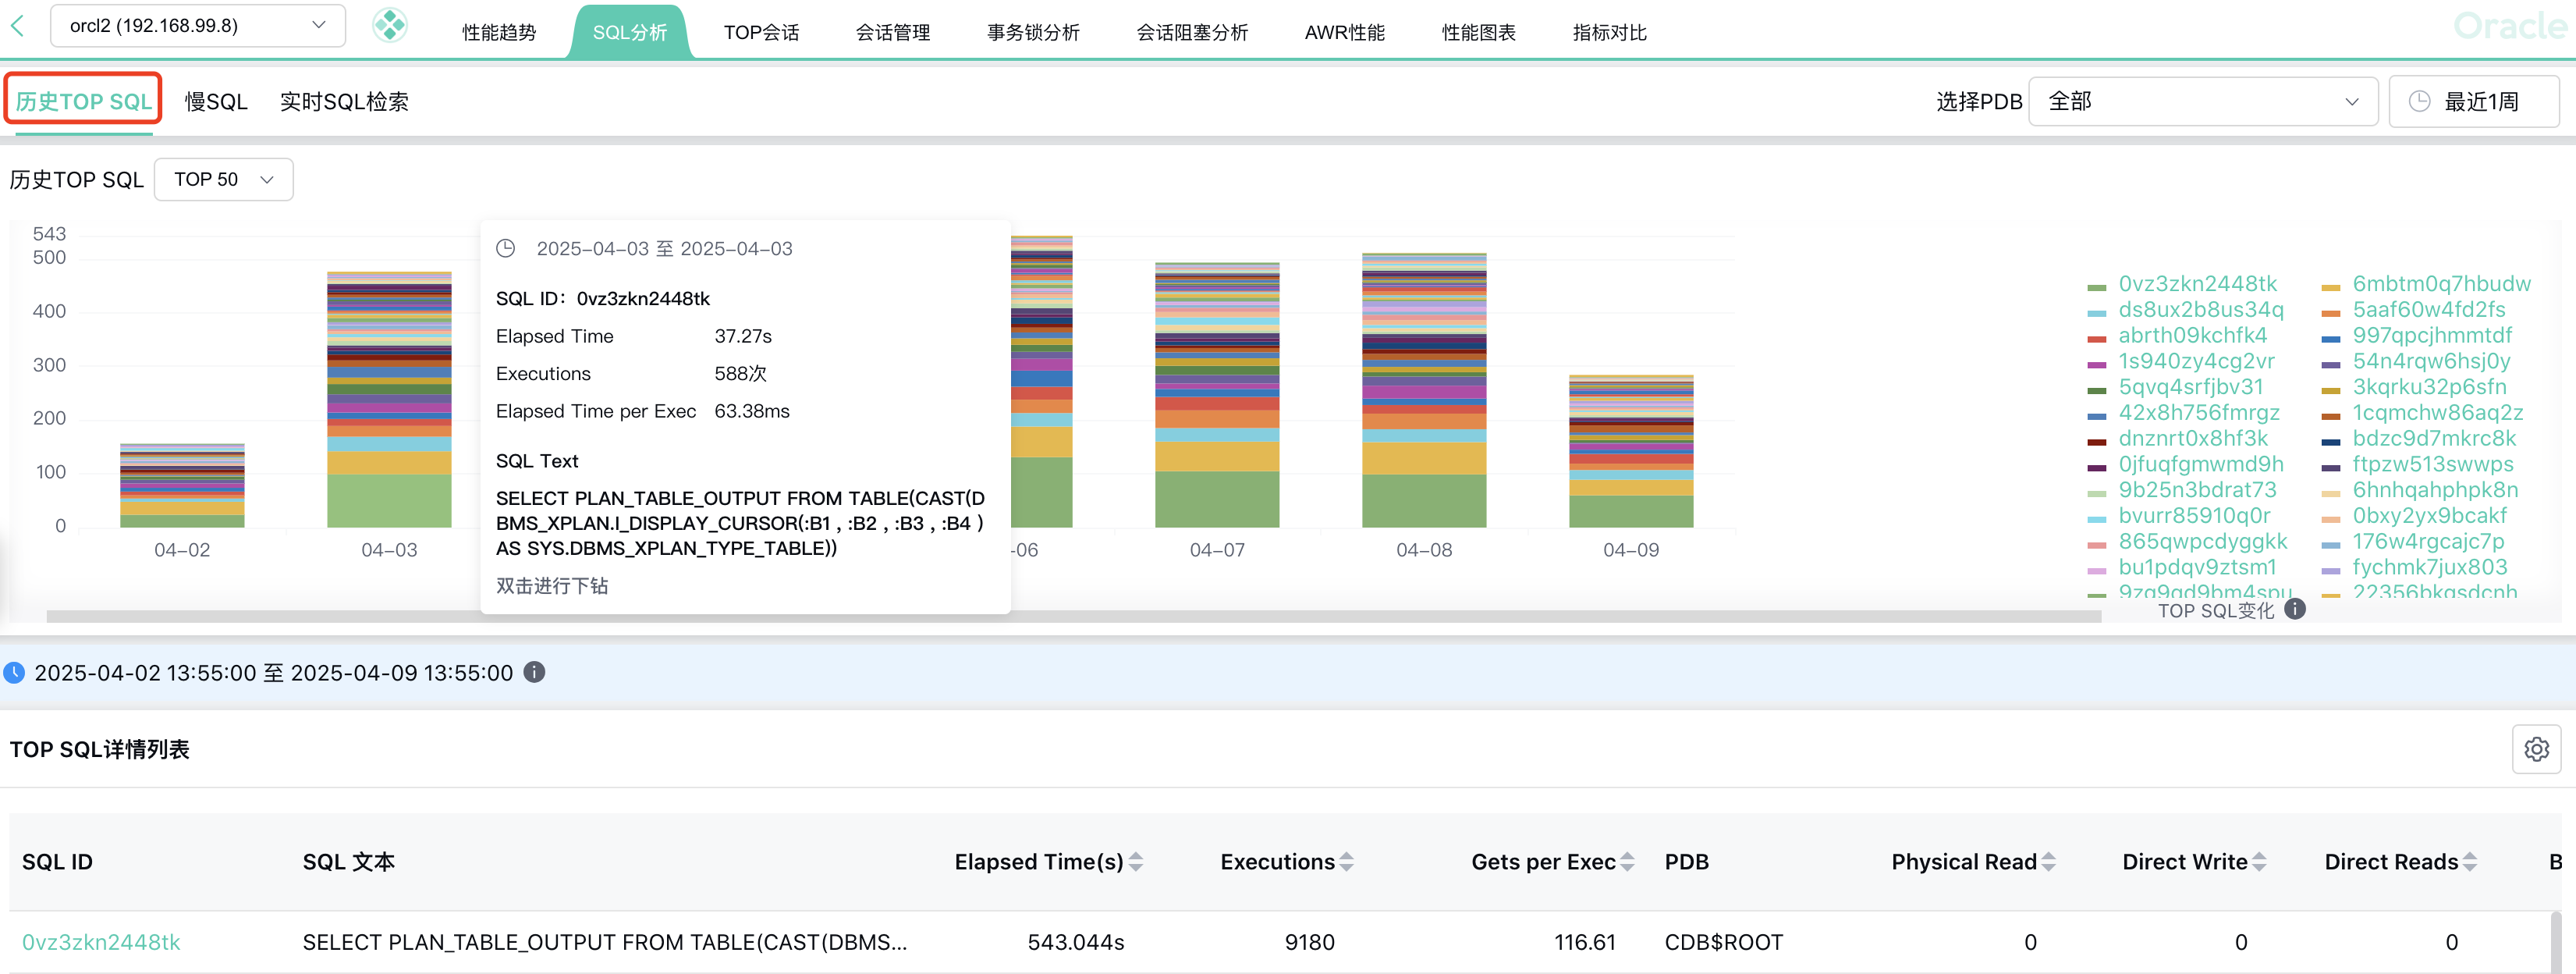This screenshot has height=974, width=2576.
Task: Click info icon beside TOP SQL变化
Action: click(2296, 608)
